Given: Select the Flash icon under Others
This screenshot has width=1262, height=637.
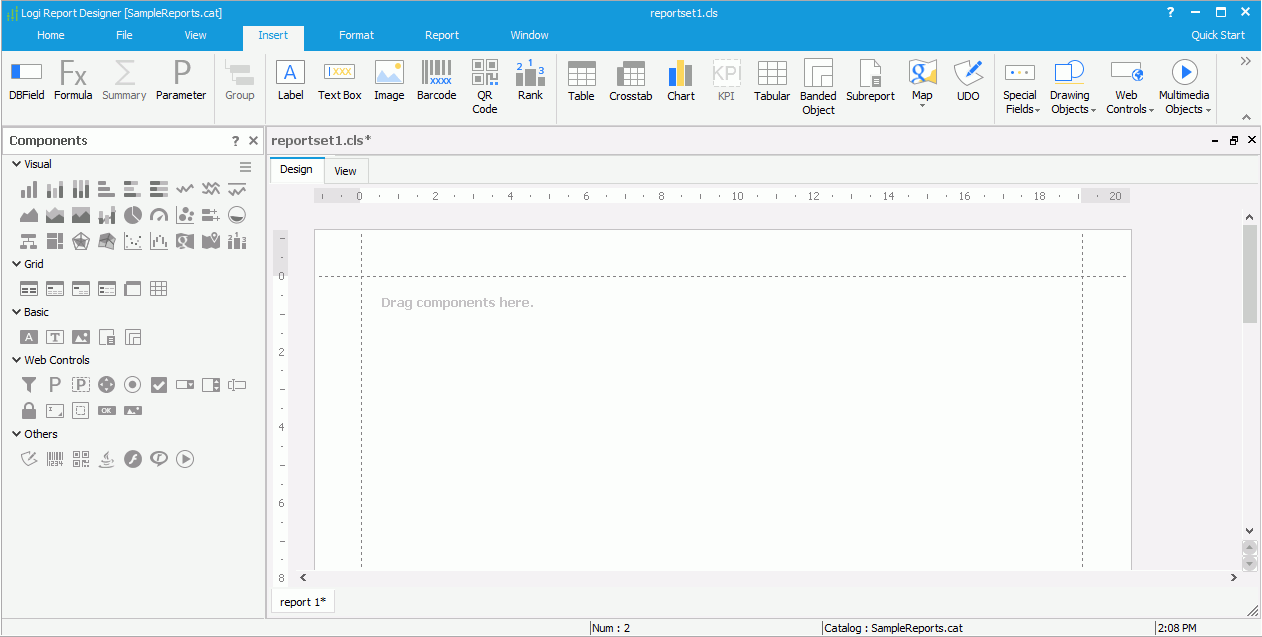Looking at the screenshot, I should click(133, 459).
